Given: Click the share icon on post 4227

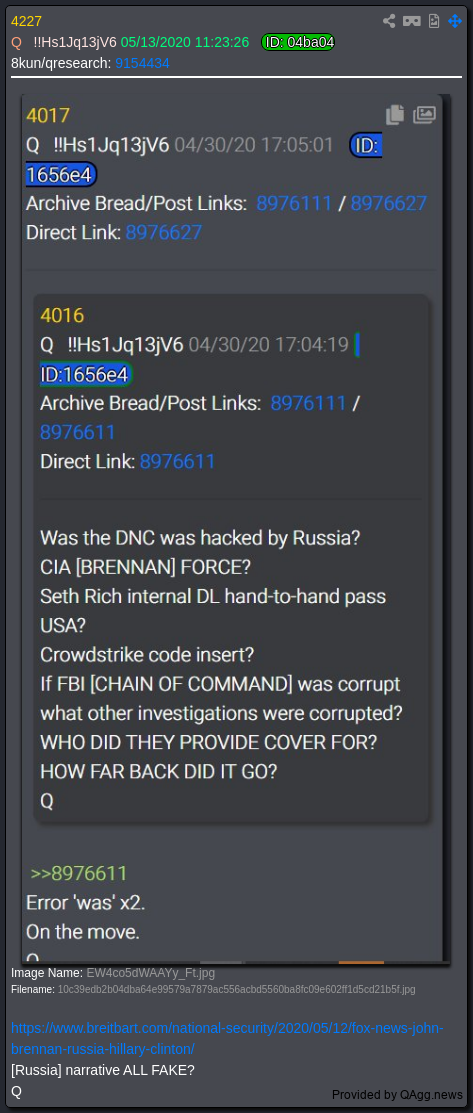Looking at the screenshot, I should [x=388, y=21].
